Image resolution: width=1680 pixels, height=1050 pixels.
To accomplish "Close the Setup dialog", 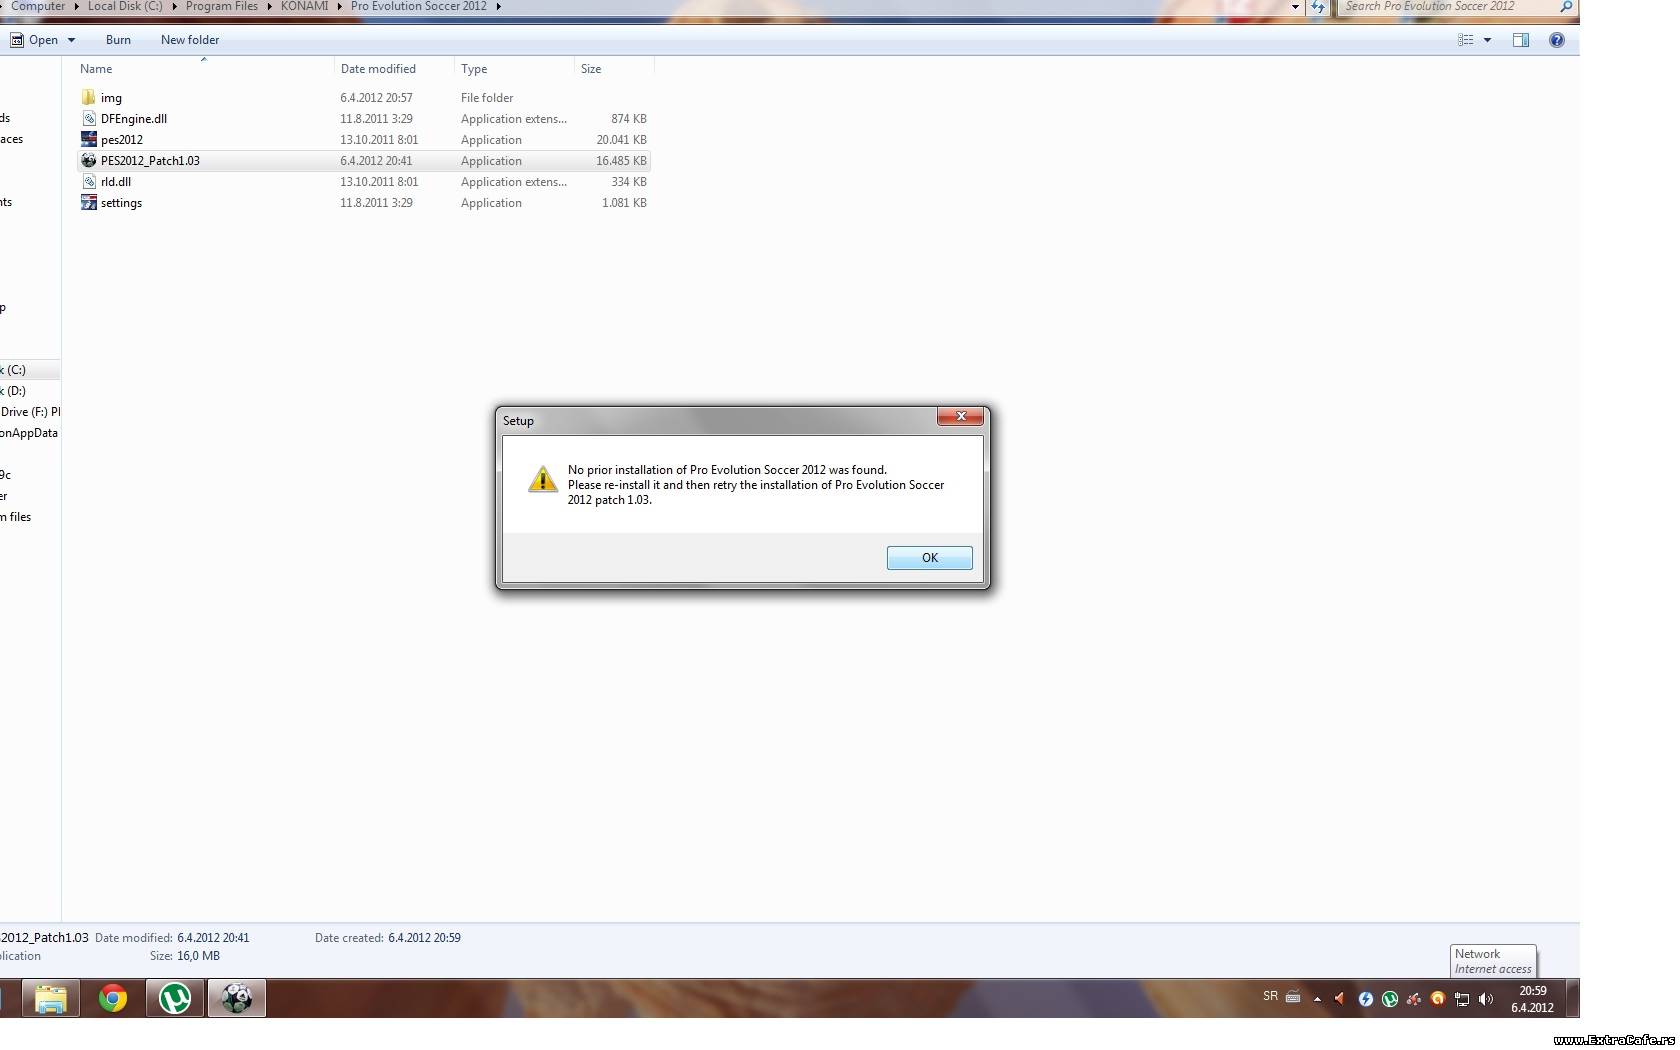I will pyautogui.click(x=960, y=416).
